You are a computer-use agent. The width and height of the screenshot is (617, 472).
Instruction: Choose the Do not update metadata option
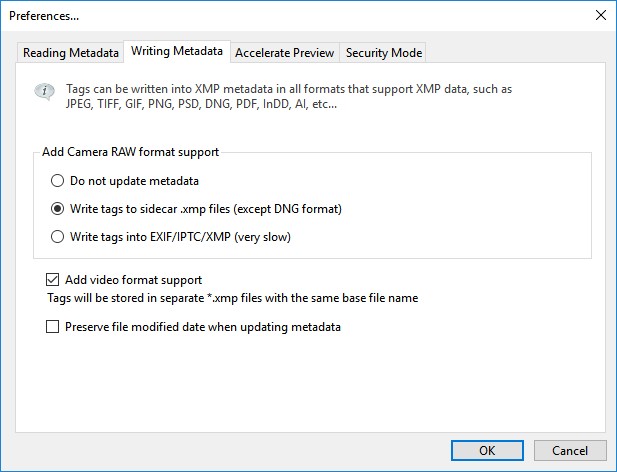pyautogui.click(x=58, y=181)
